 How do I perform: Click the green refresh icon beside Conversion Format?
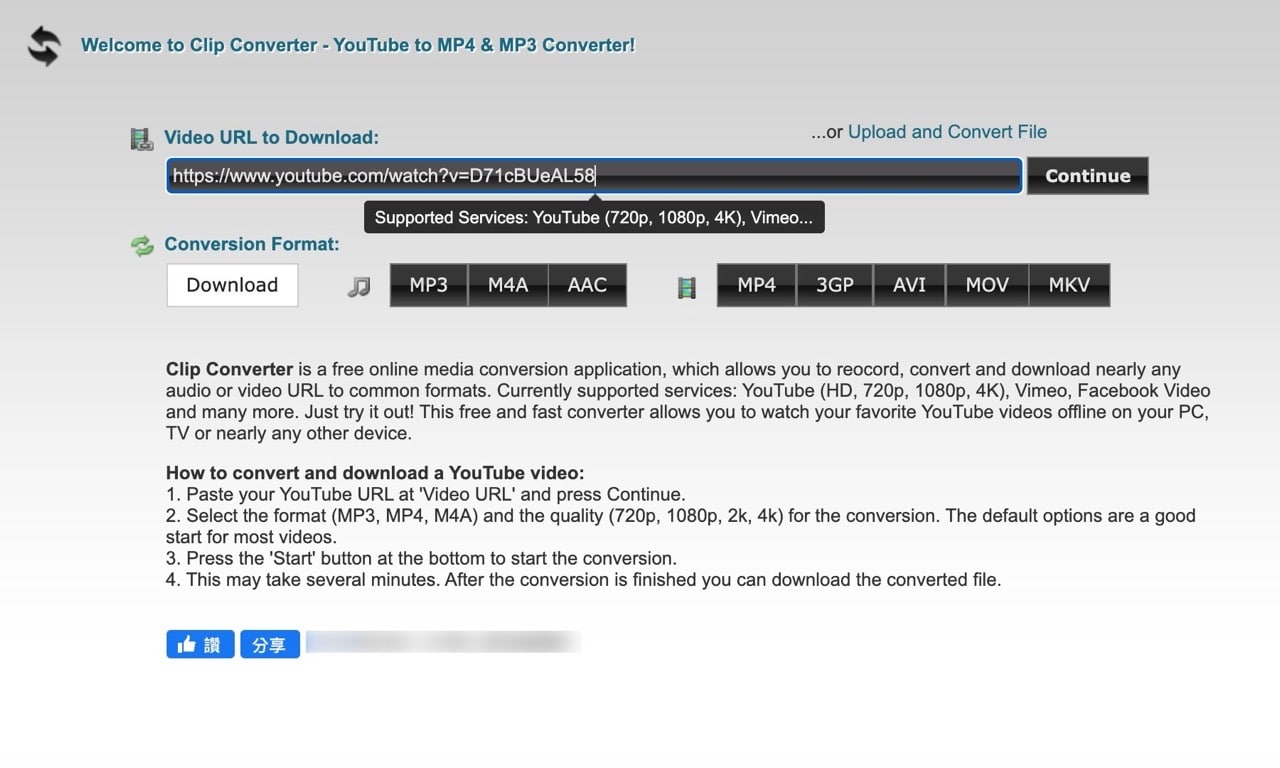(142, 245)
